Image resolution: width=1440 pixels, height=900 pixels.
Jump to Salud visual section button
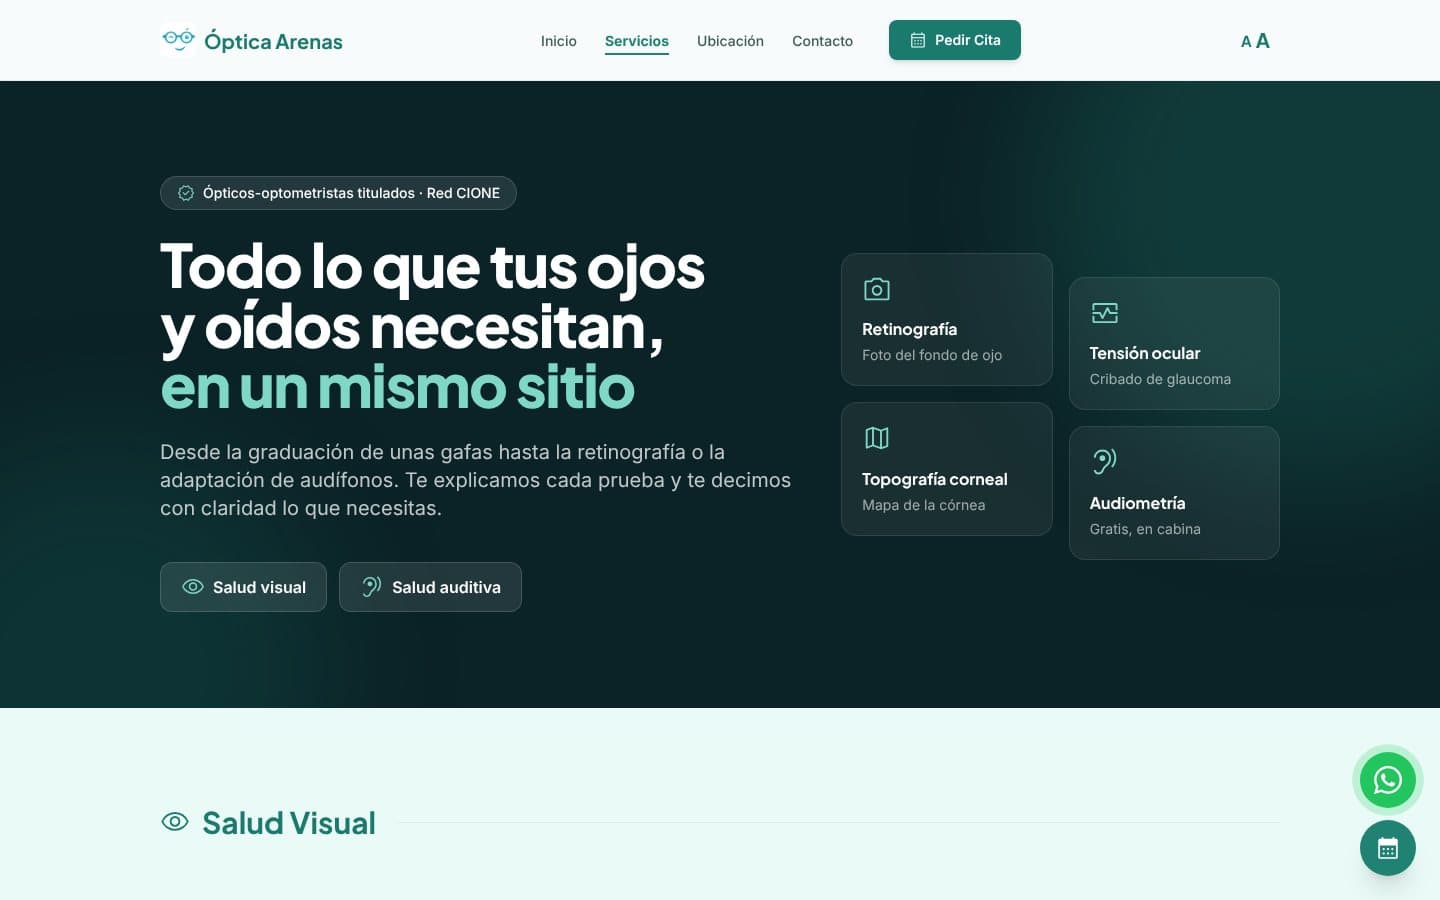(243, 587)
